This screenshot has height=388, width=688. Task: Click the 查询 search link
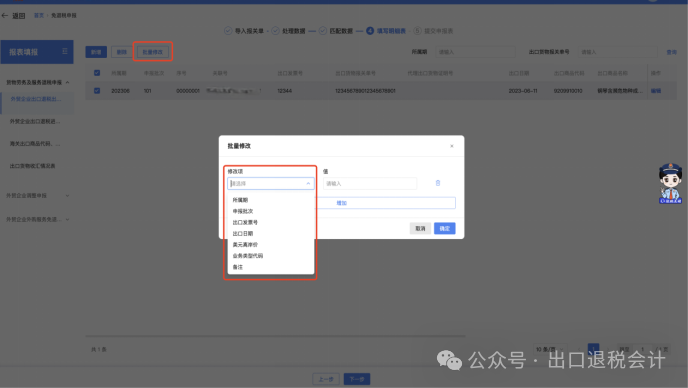point(671,52)
